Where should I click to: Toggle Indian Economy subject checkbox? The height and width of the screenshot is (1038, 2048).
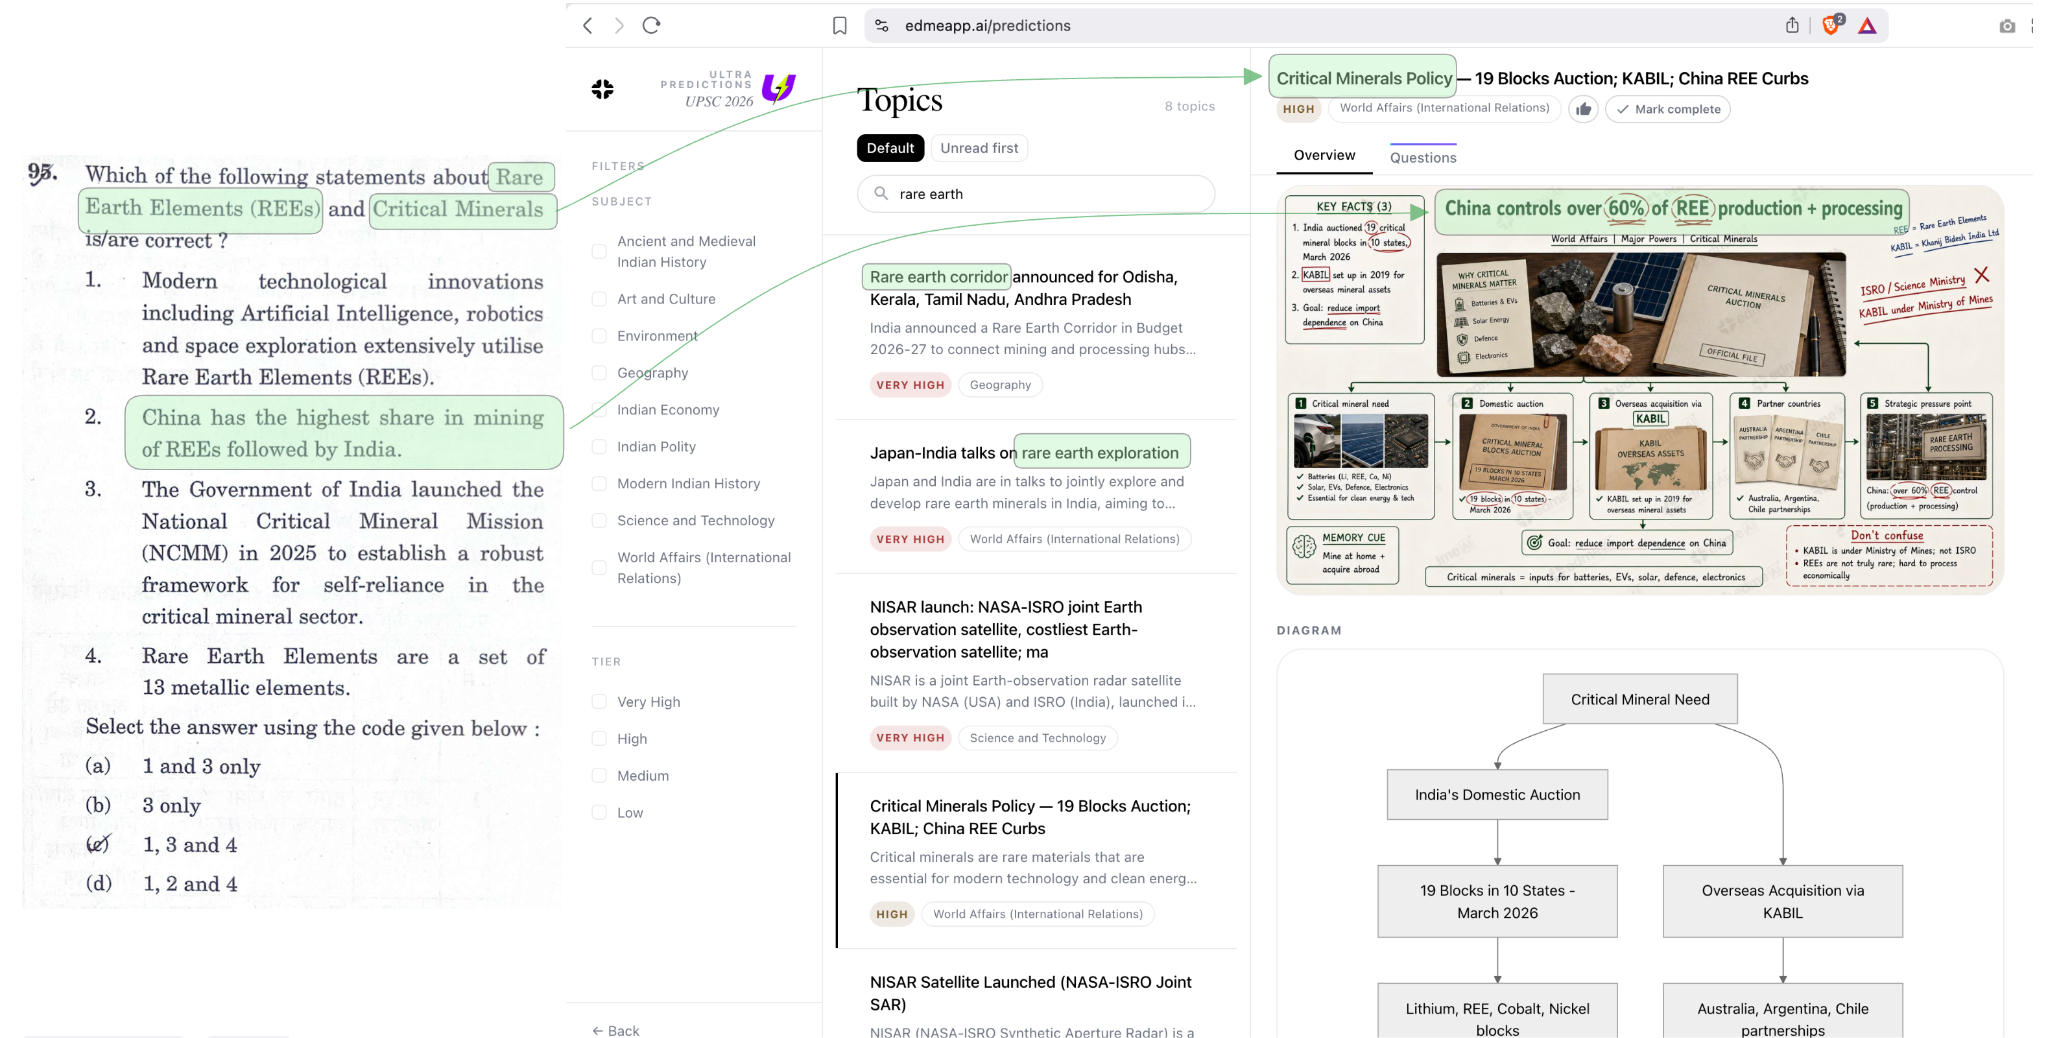pyautogui.click(x=599, y=410)
